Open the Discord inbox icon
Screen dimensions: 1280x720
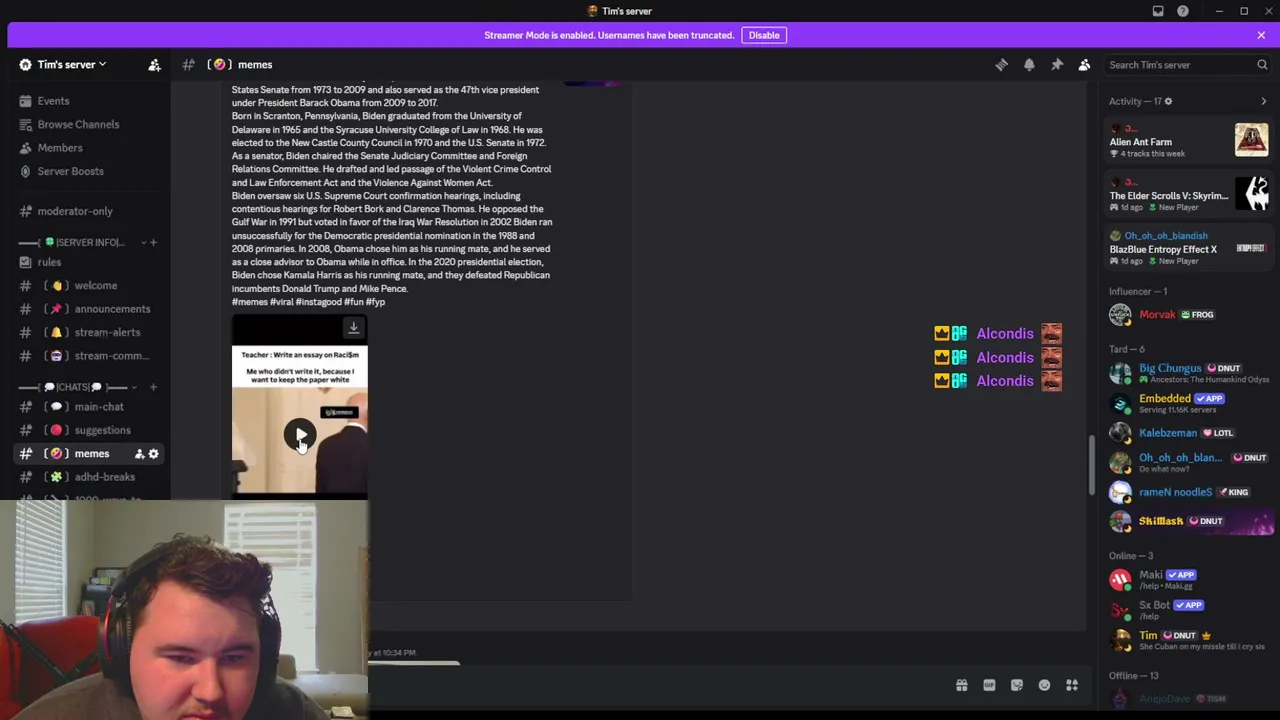tap(1158, 11)
